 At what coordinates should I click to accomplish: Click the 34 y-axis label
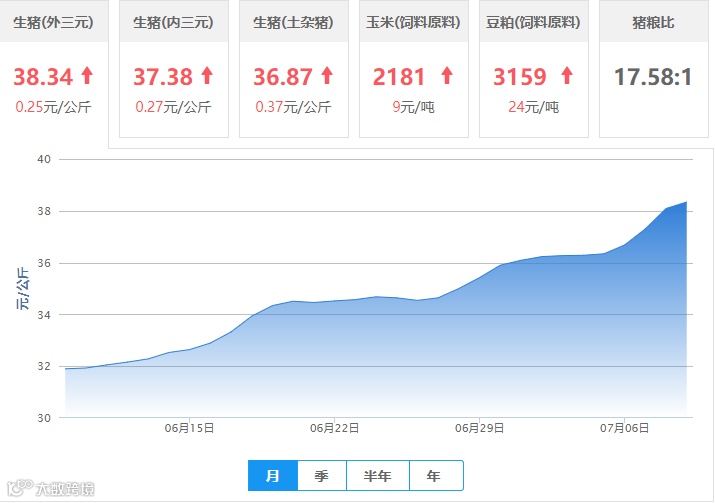(x=44, y=315)
